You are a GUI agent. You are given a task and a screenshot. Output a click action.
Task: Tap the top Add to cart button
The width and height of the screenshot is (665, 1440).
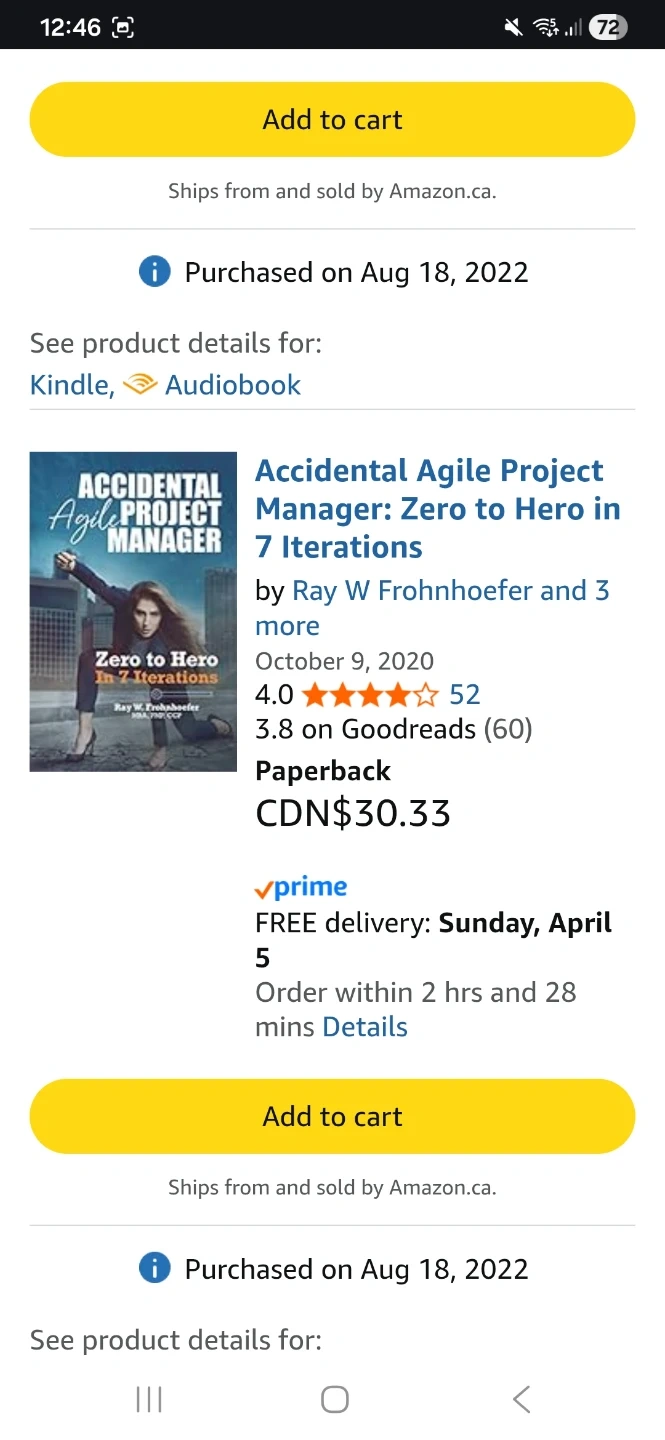pyautogui.click(x=332, y=120)
